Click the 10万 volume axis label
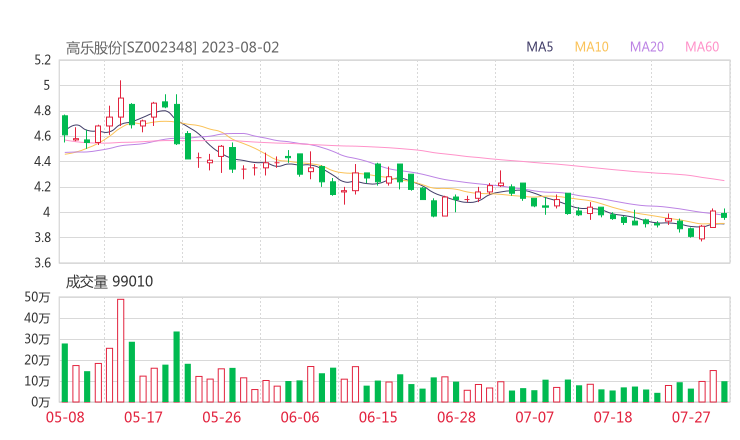This screenshot has width=740, height=440. pyautogui.click(x=37, y=381)
